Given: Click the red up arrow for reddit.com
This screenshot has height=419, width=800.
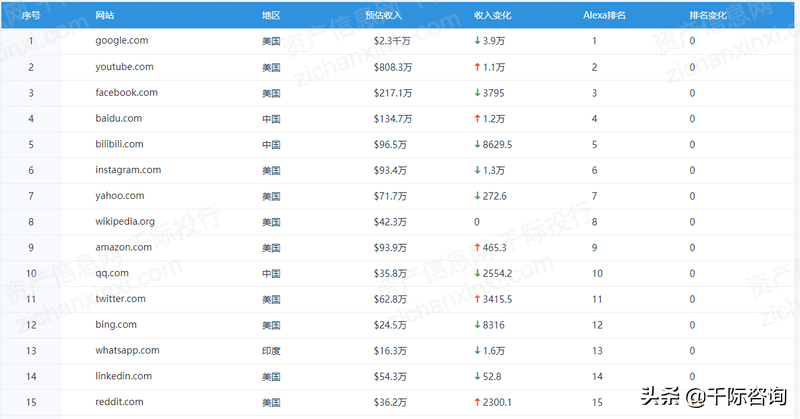Looking at the screenshot, I should coord(477,402).
